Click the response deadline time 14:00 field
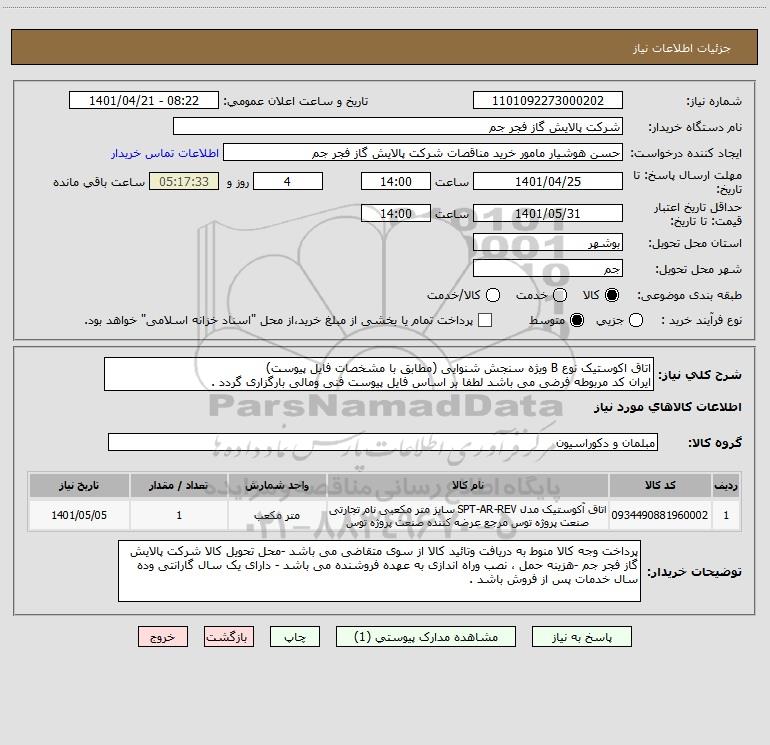The height and width of the screenshot is (745, 770). point(396,182)
